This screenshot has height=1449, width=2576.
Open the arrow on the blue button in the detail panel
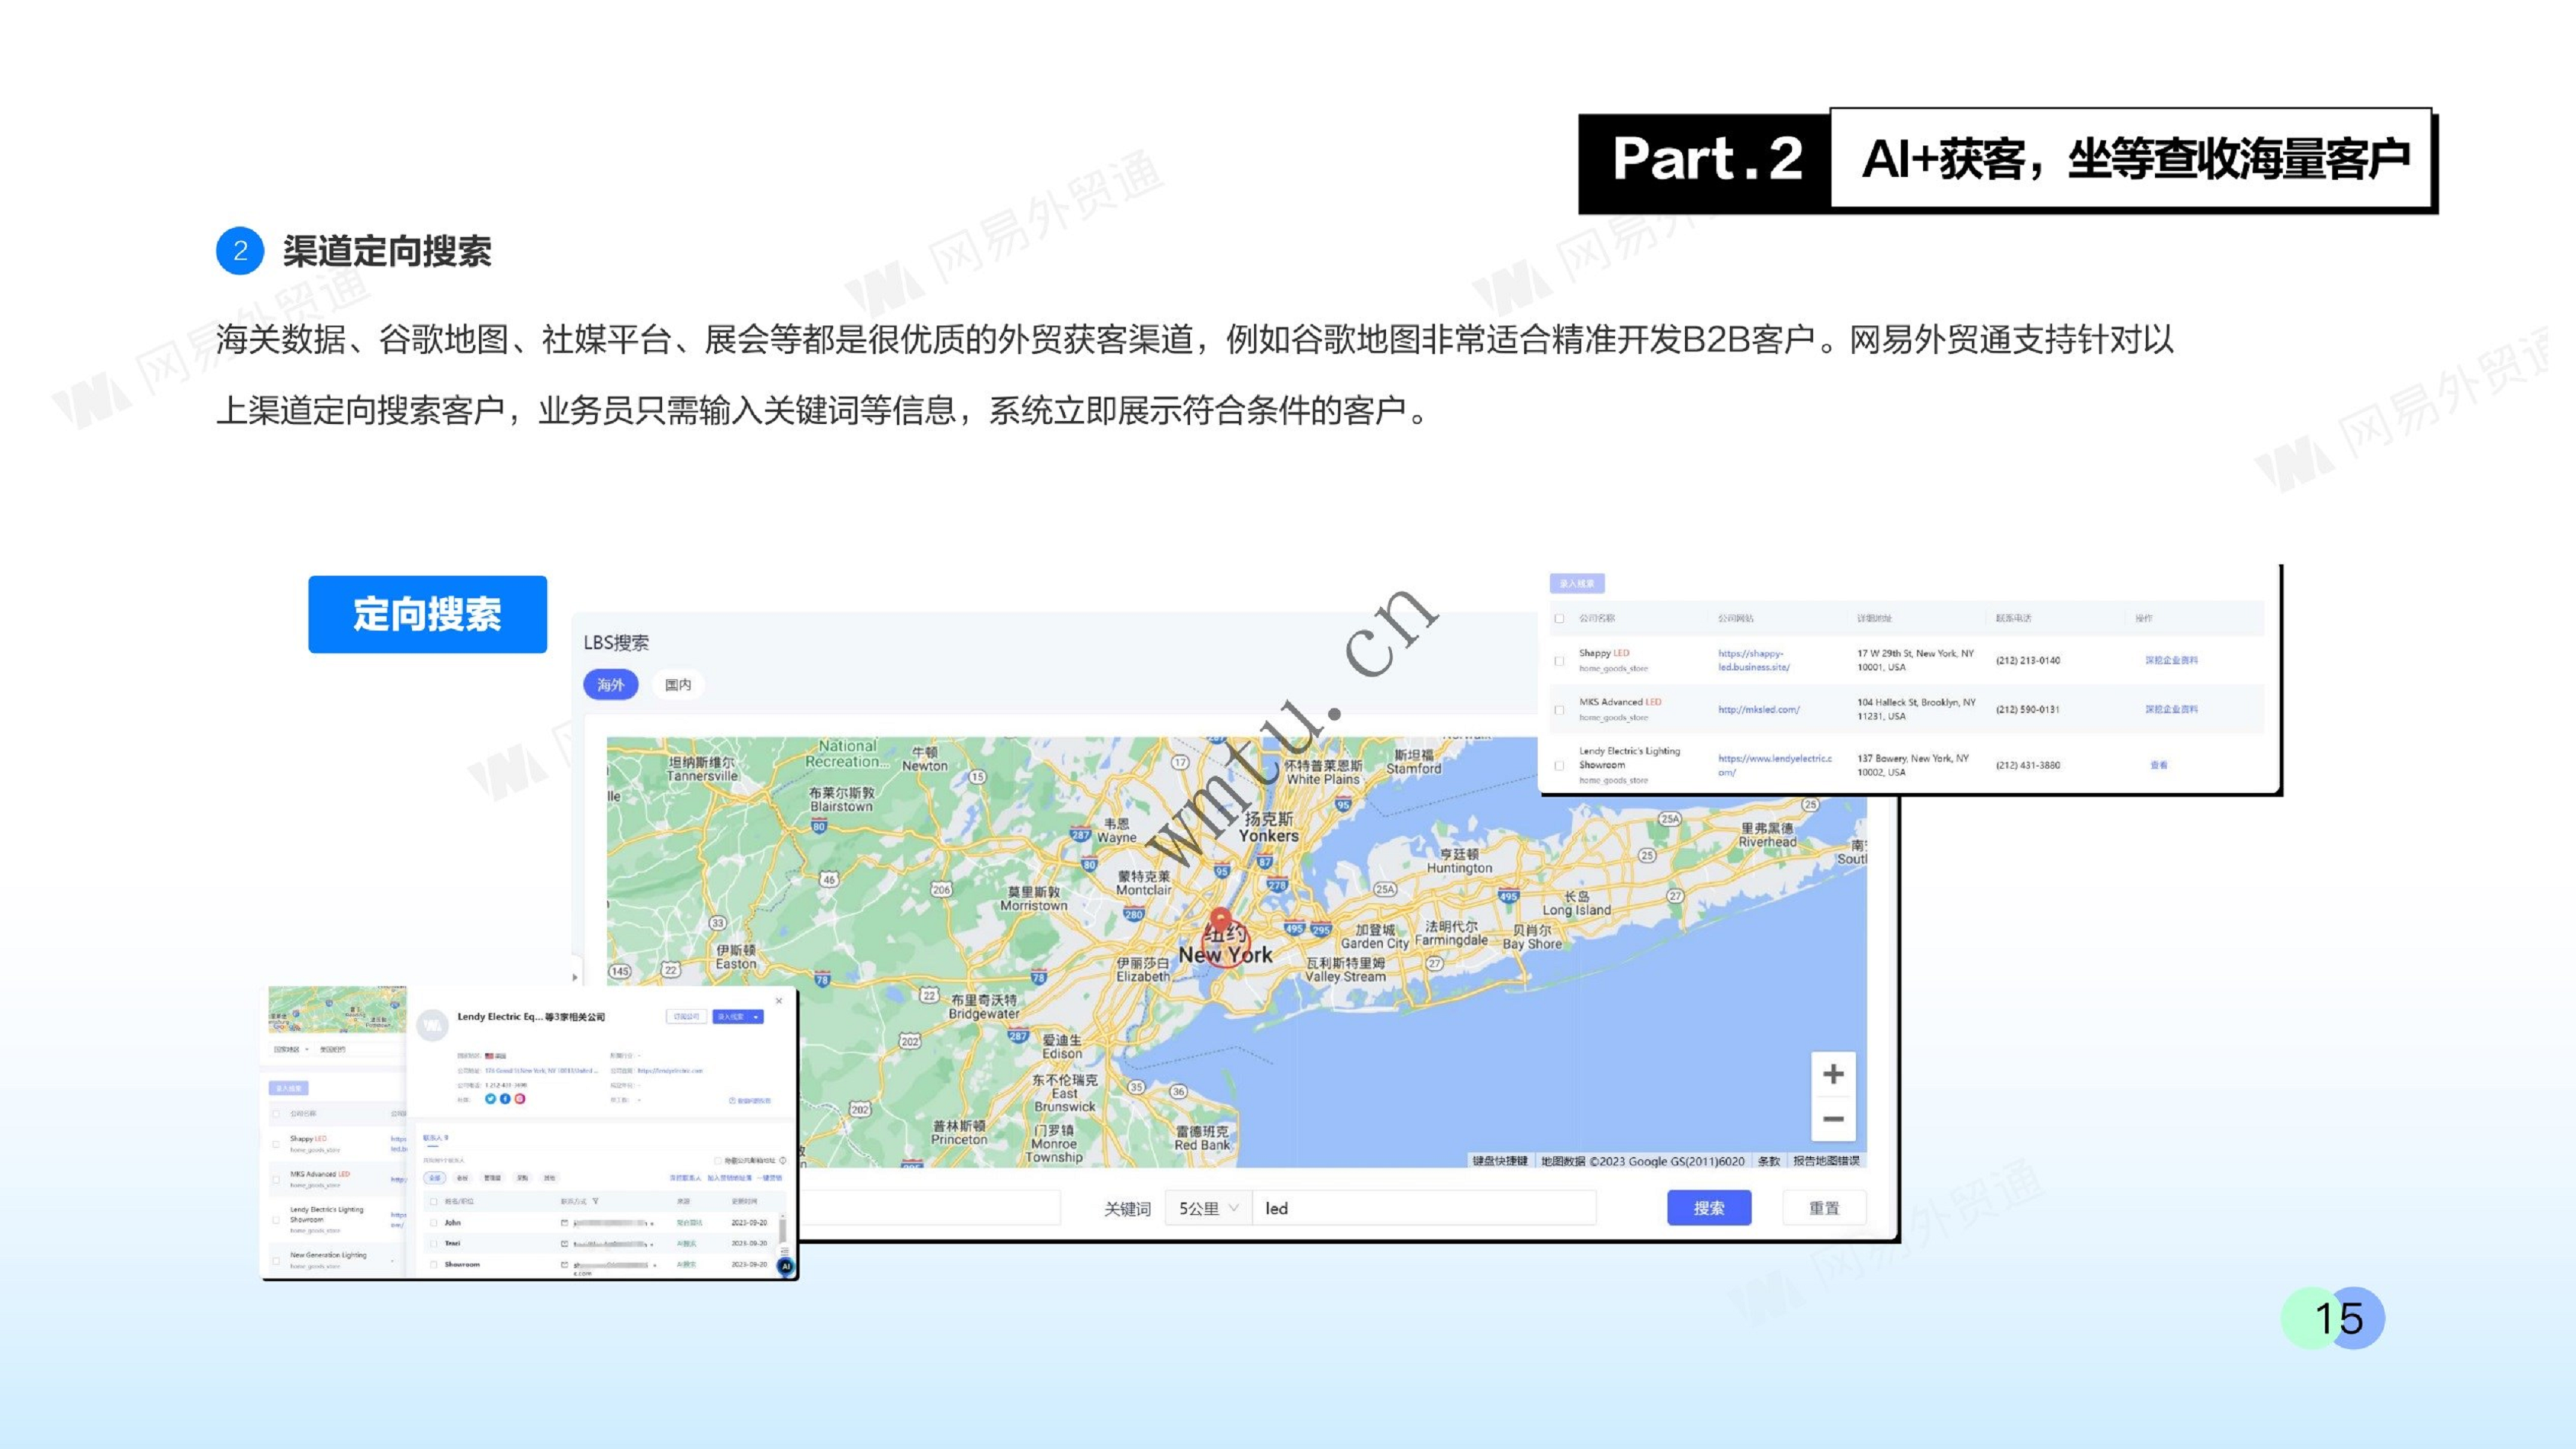pos(756,1017)
